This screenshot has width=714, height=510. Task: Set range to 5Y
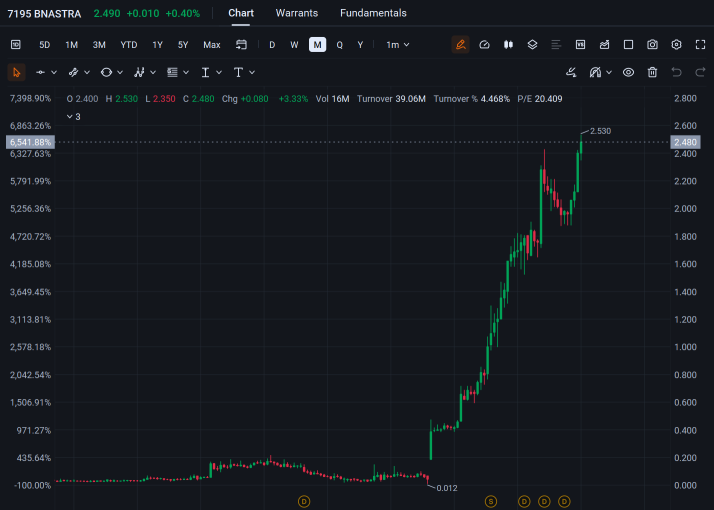coord(183,45)
